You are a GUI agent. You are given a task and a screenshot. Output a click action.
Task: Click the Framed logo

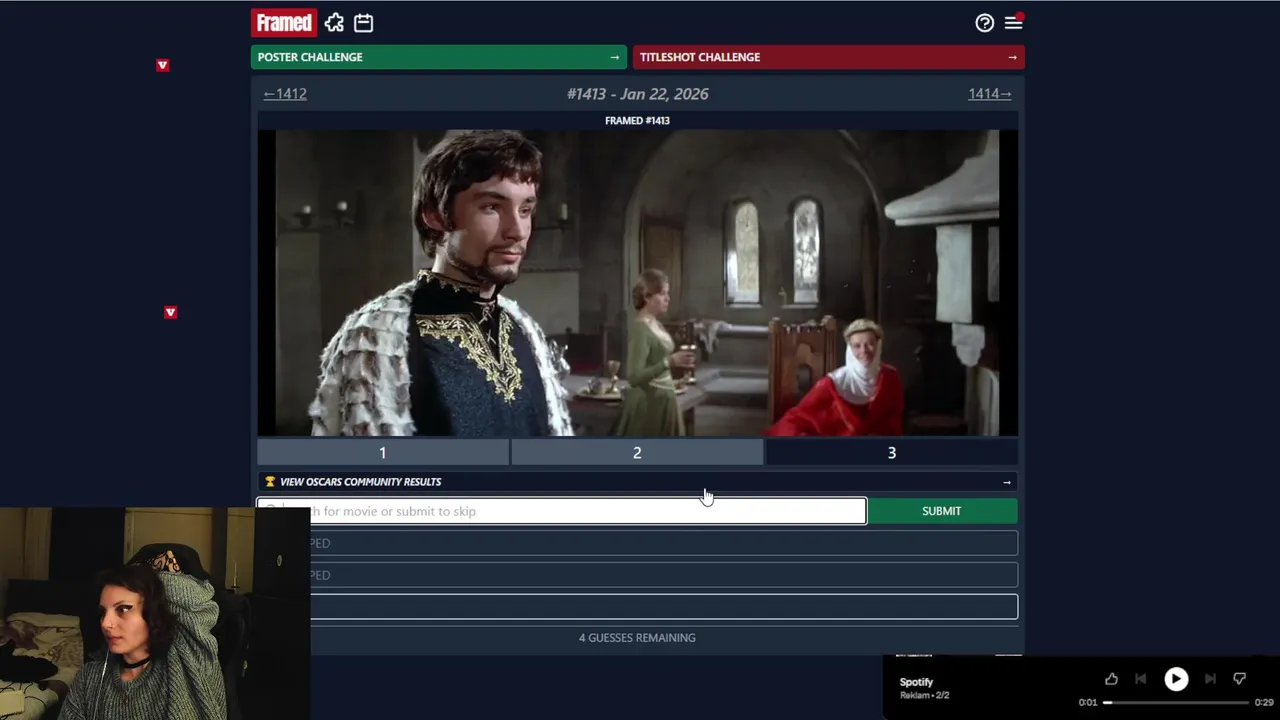284,22
